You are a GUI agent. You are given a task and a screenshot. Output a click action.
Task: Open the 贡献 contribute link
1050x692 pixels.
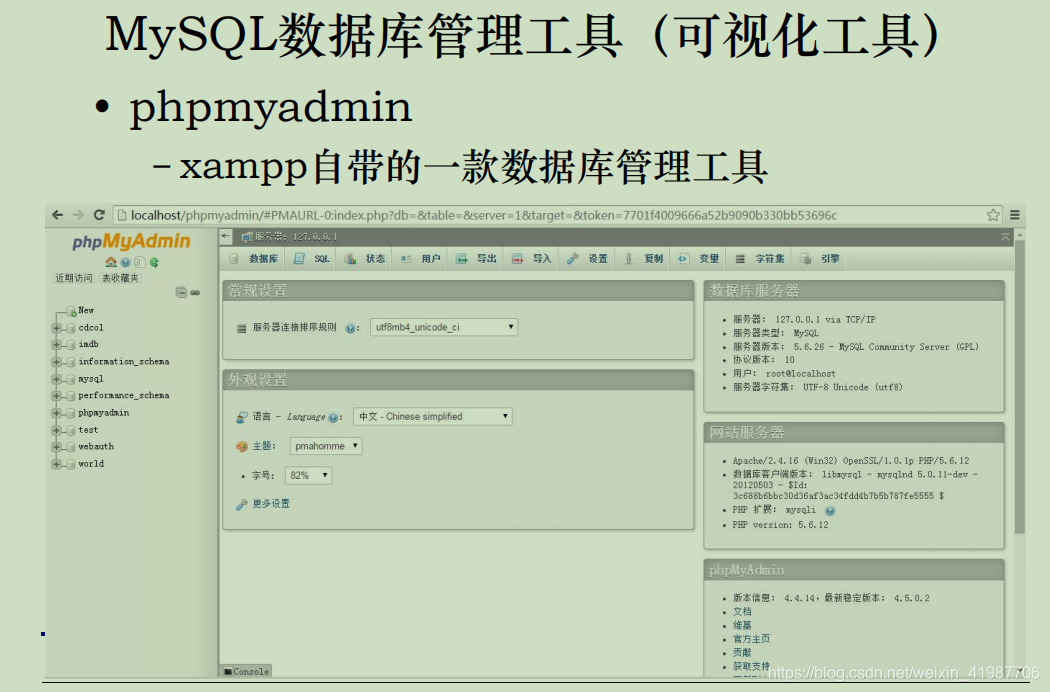(742, 652)
